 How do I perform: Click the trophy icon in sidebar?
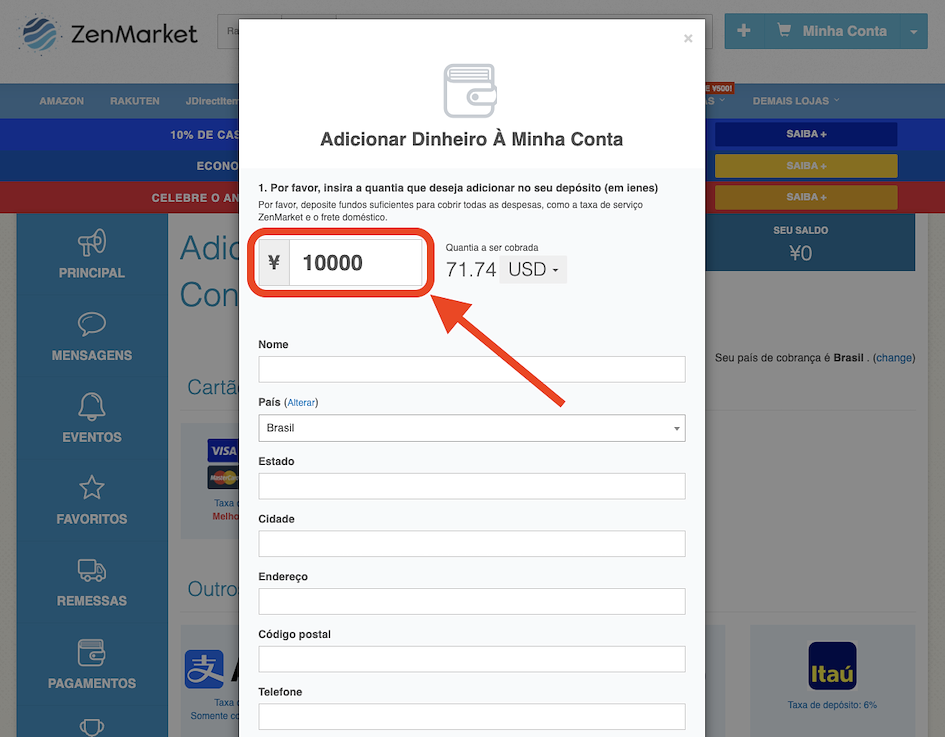tap(92, 727)
